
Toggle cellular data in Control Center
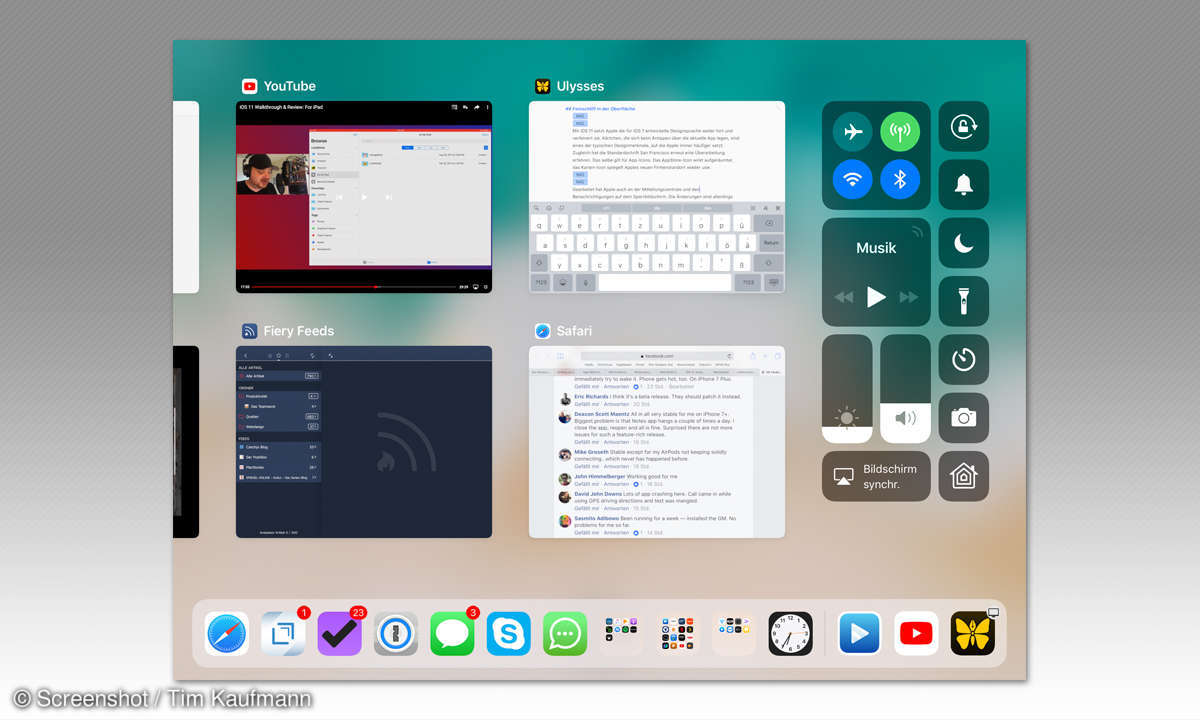point(900,131)
